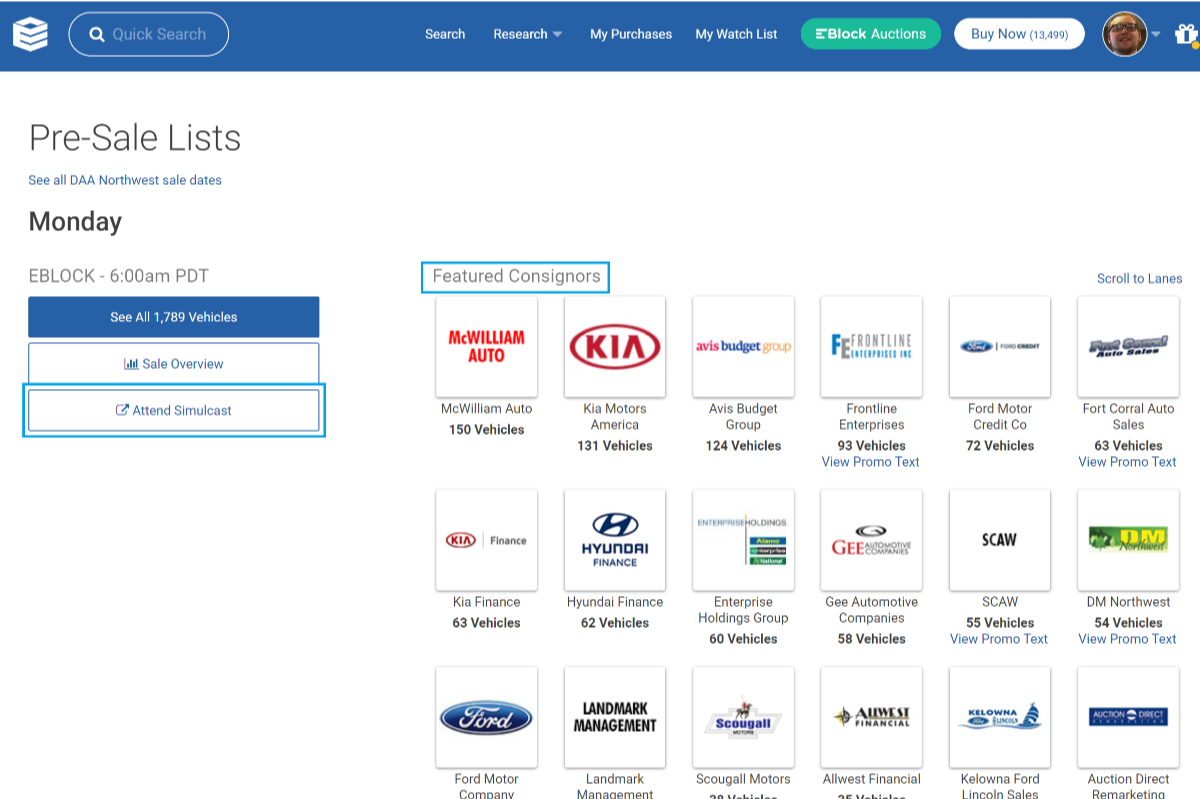Screen dimensions: 1200x799
Task: Open Enterprise Holdings Group logo
Action: (x=743, y=540)
